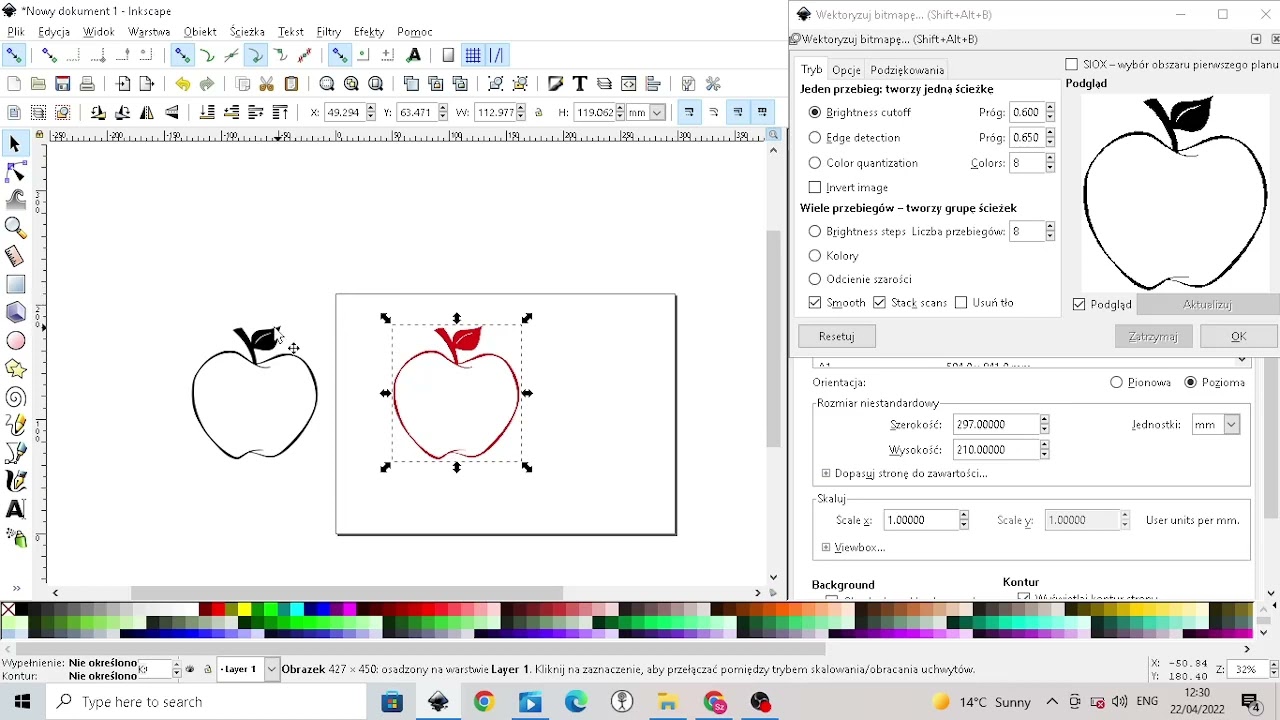The height and width of the screenshot is (720, 1280).
Task: Select the Pen Bezier tool
Action: point(15,453)
